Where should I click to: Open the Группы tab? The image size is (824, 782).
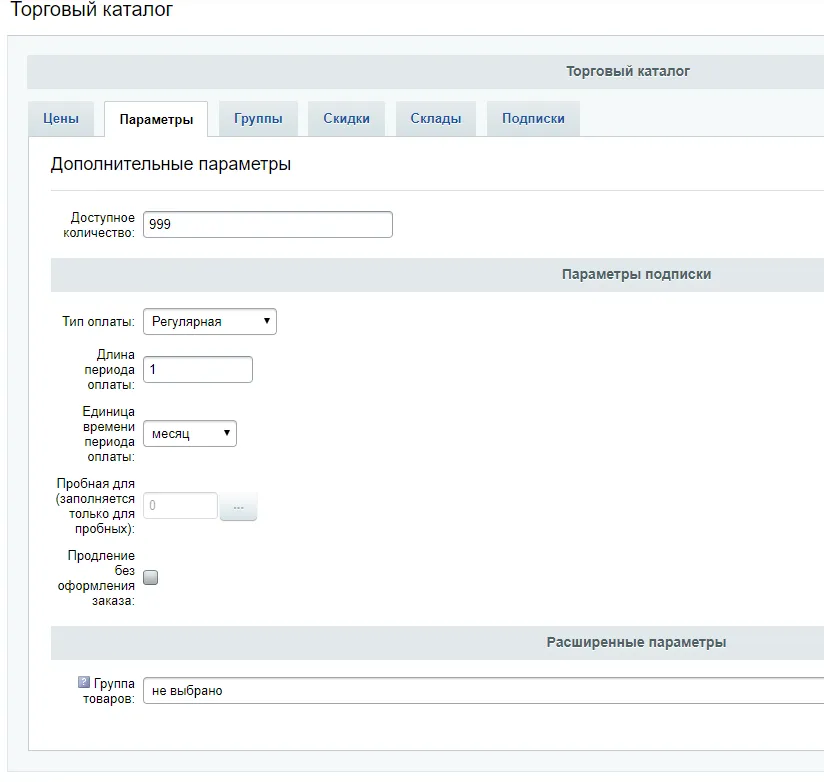tap(258, 118)
